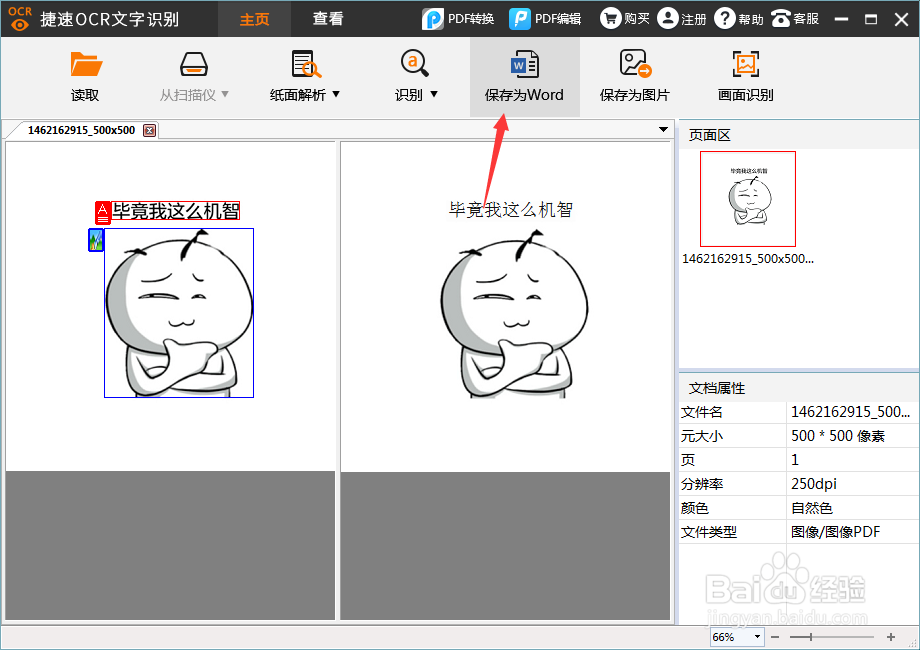Launch the PDF编辑 tool icon
Image resolution: width=920 pixels, height=650 pixels.
click(519, 18)
